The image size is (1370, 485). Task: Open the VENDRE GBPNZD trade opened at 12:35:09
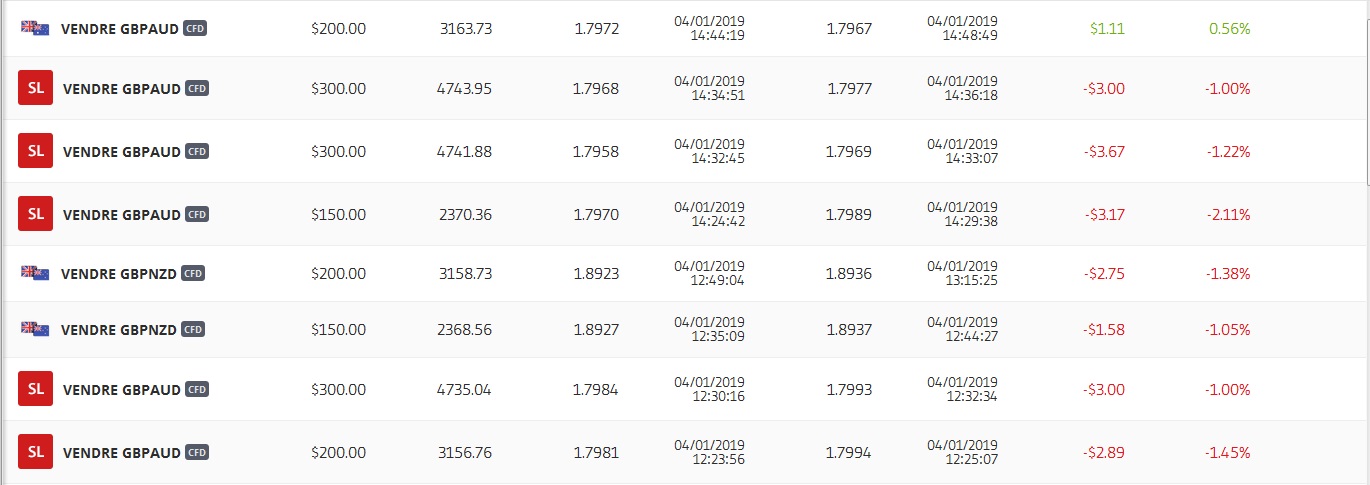pos(119,329)
